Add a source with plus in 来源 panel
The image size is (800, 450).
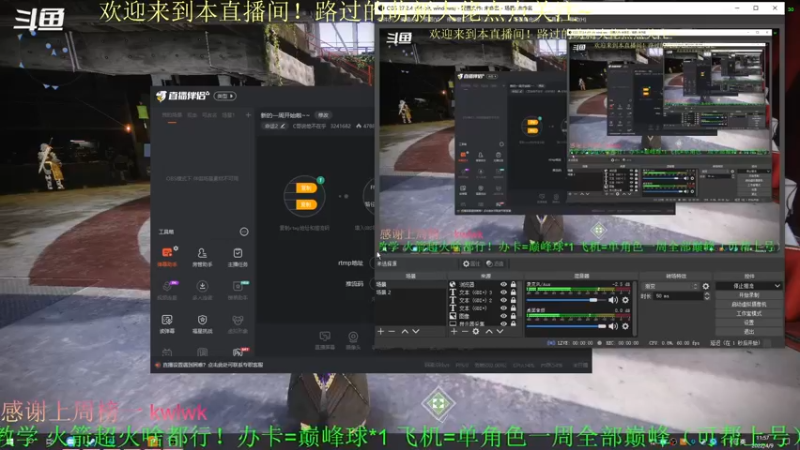click(x=454, y=332)
